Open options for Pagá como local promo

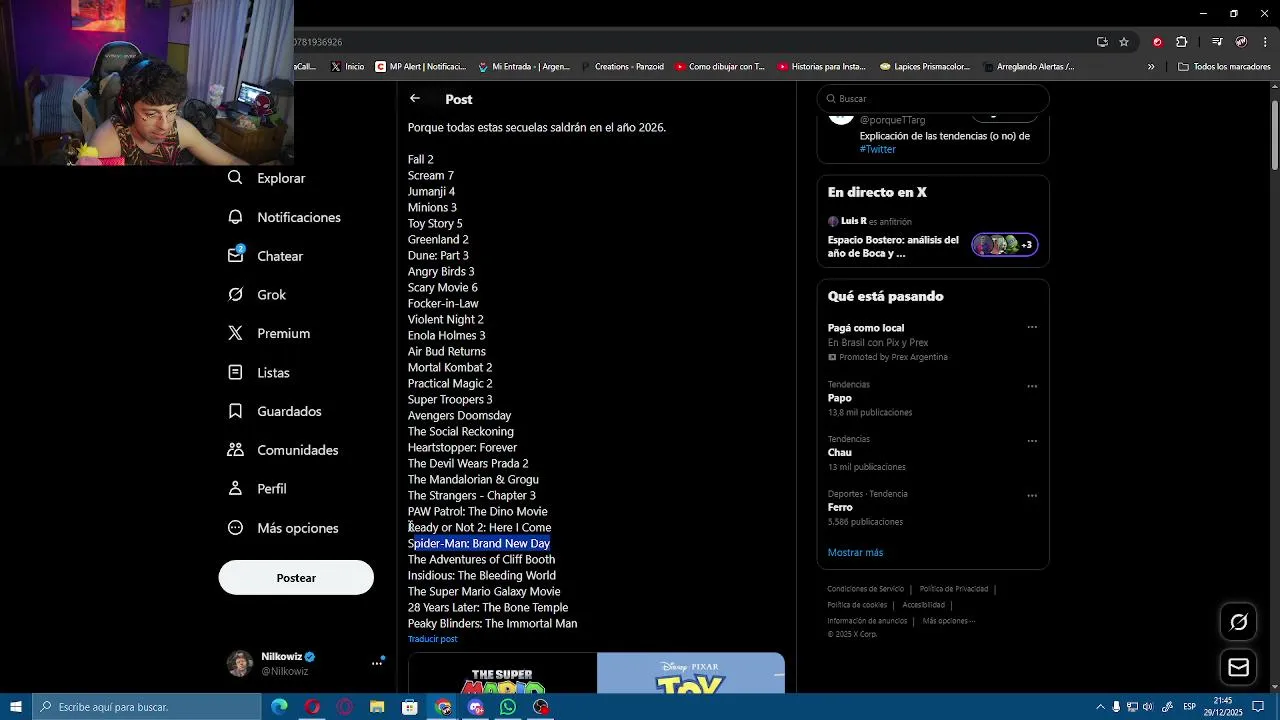click(1032, 327)
